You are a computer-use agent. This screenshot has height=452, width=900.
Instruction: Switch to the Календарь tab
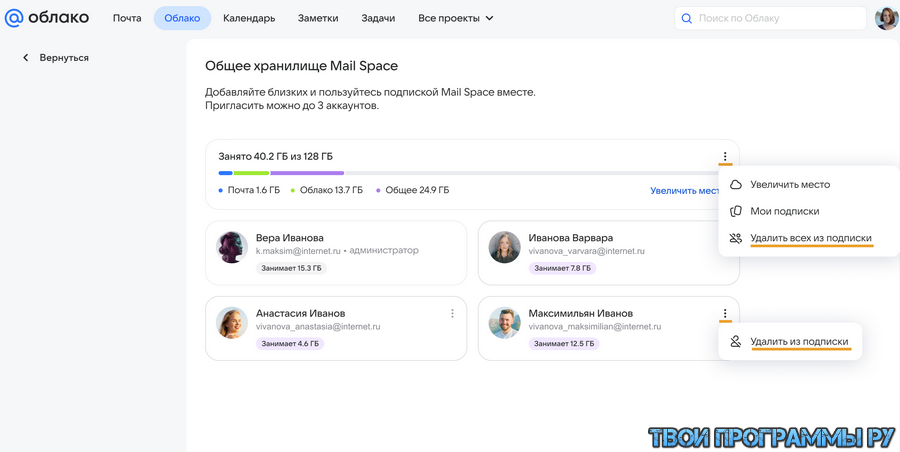249,18
